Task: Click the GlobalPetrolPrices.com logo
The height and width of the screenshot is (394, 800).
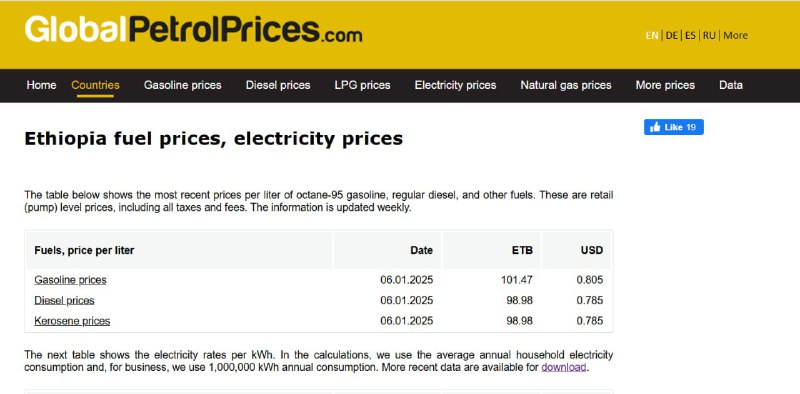Action: click(193, 30)
